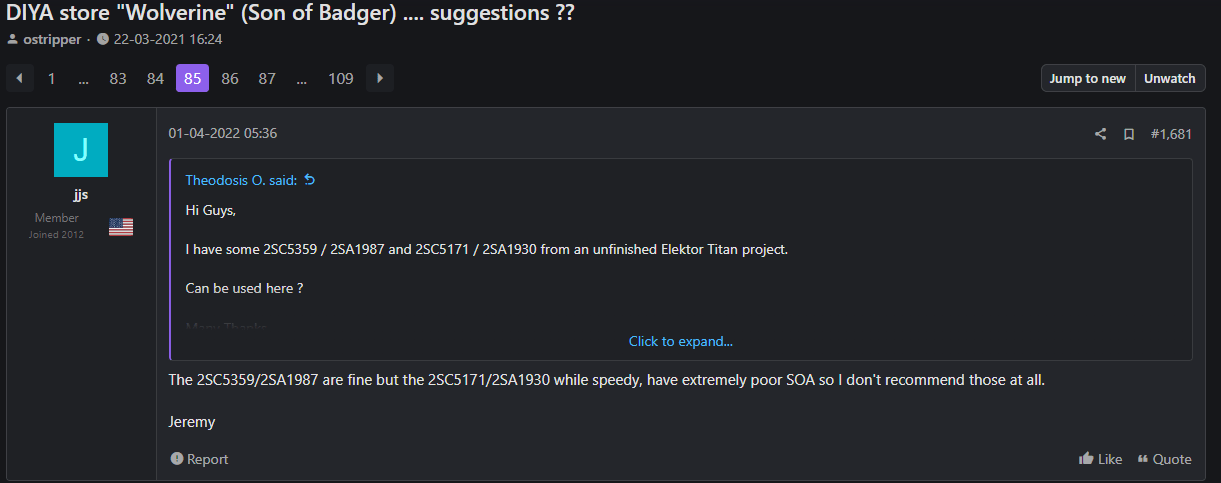Open the ellipsis before page 109
Image resolution: width=1221 pixels, height=483 pixels.
pyautogui.click(x=301, y=78)
